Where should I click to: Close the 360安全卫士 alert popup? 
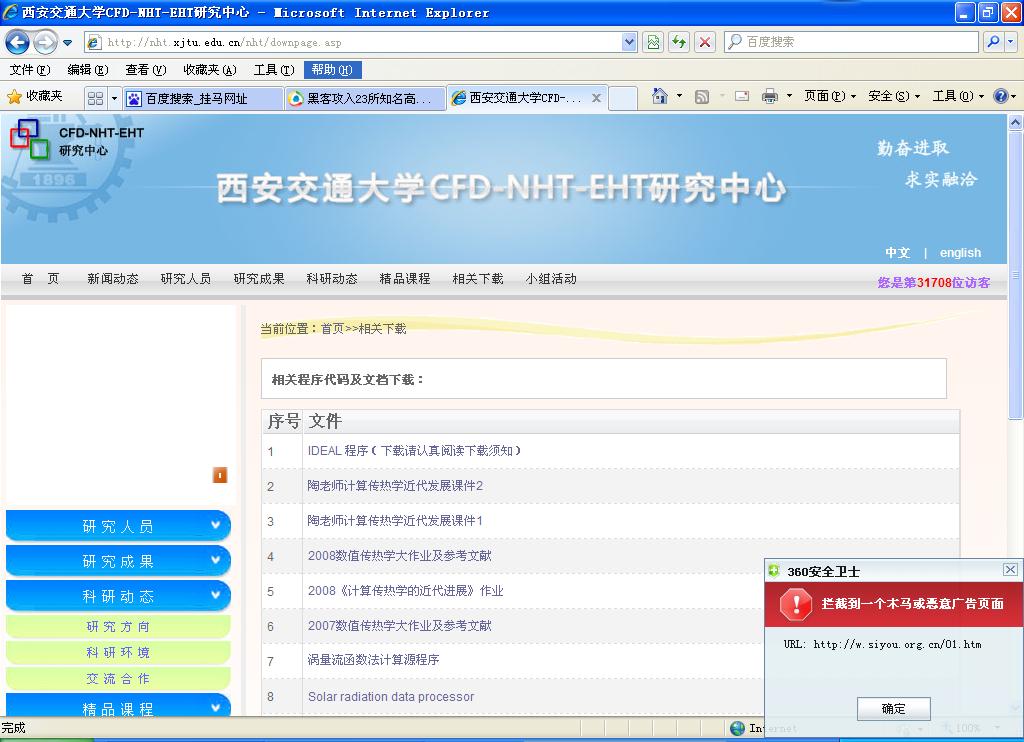1010,570
